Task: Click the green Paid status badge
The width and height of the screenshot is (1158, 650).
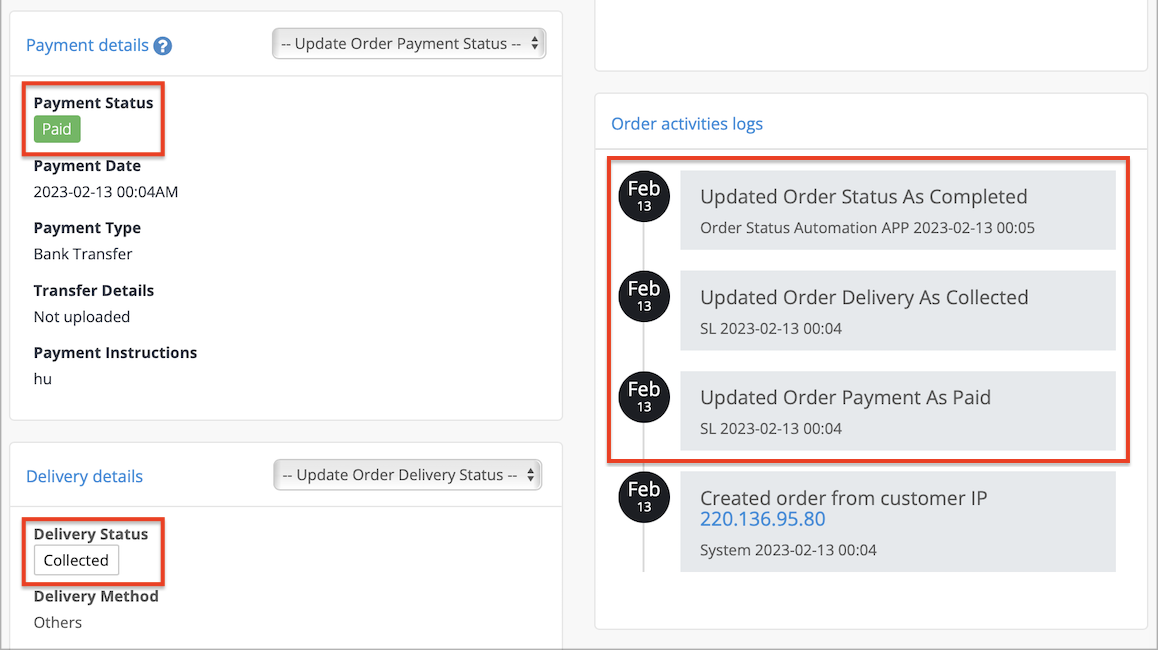Action: 57,129
